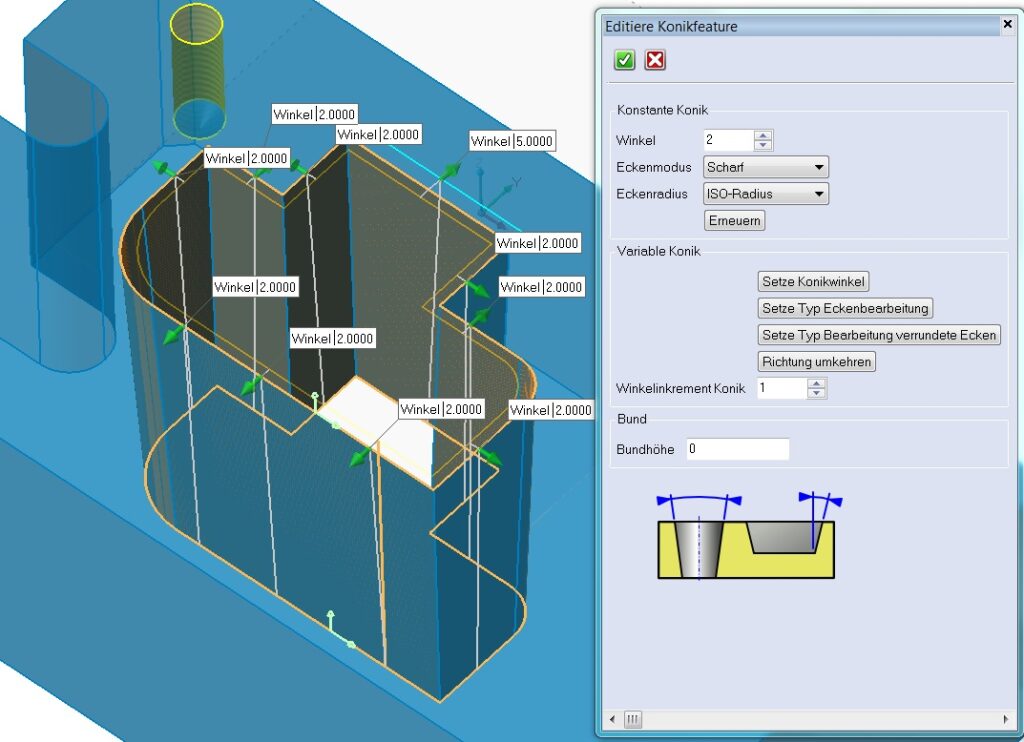
Task: Click the horizontal scrollbar thumb in dialog
Action: (632, 719)
